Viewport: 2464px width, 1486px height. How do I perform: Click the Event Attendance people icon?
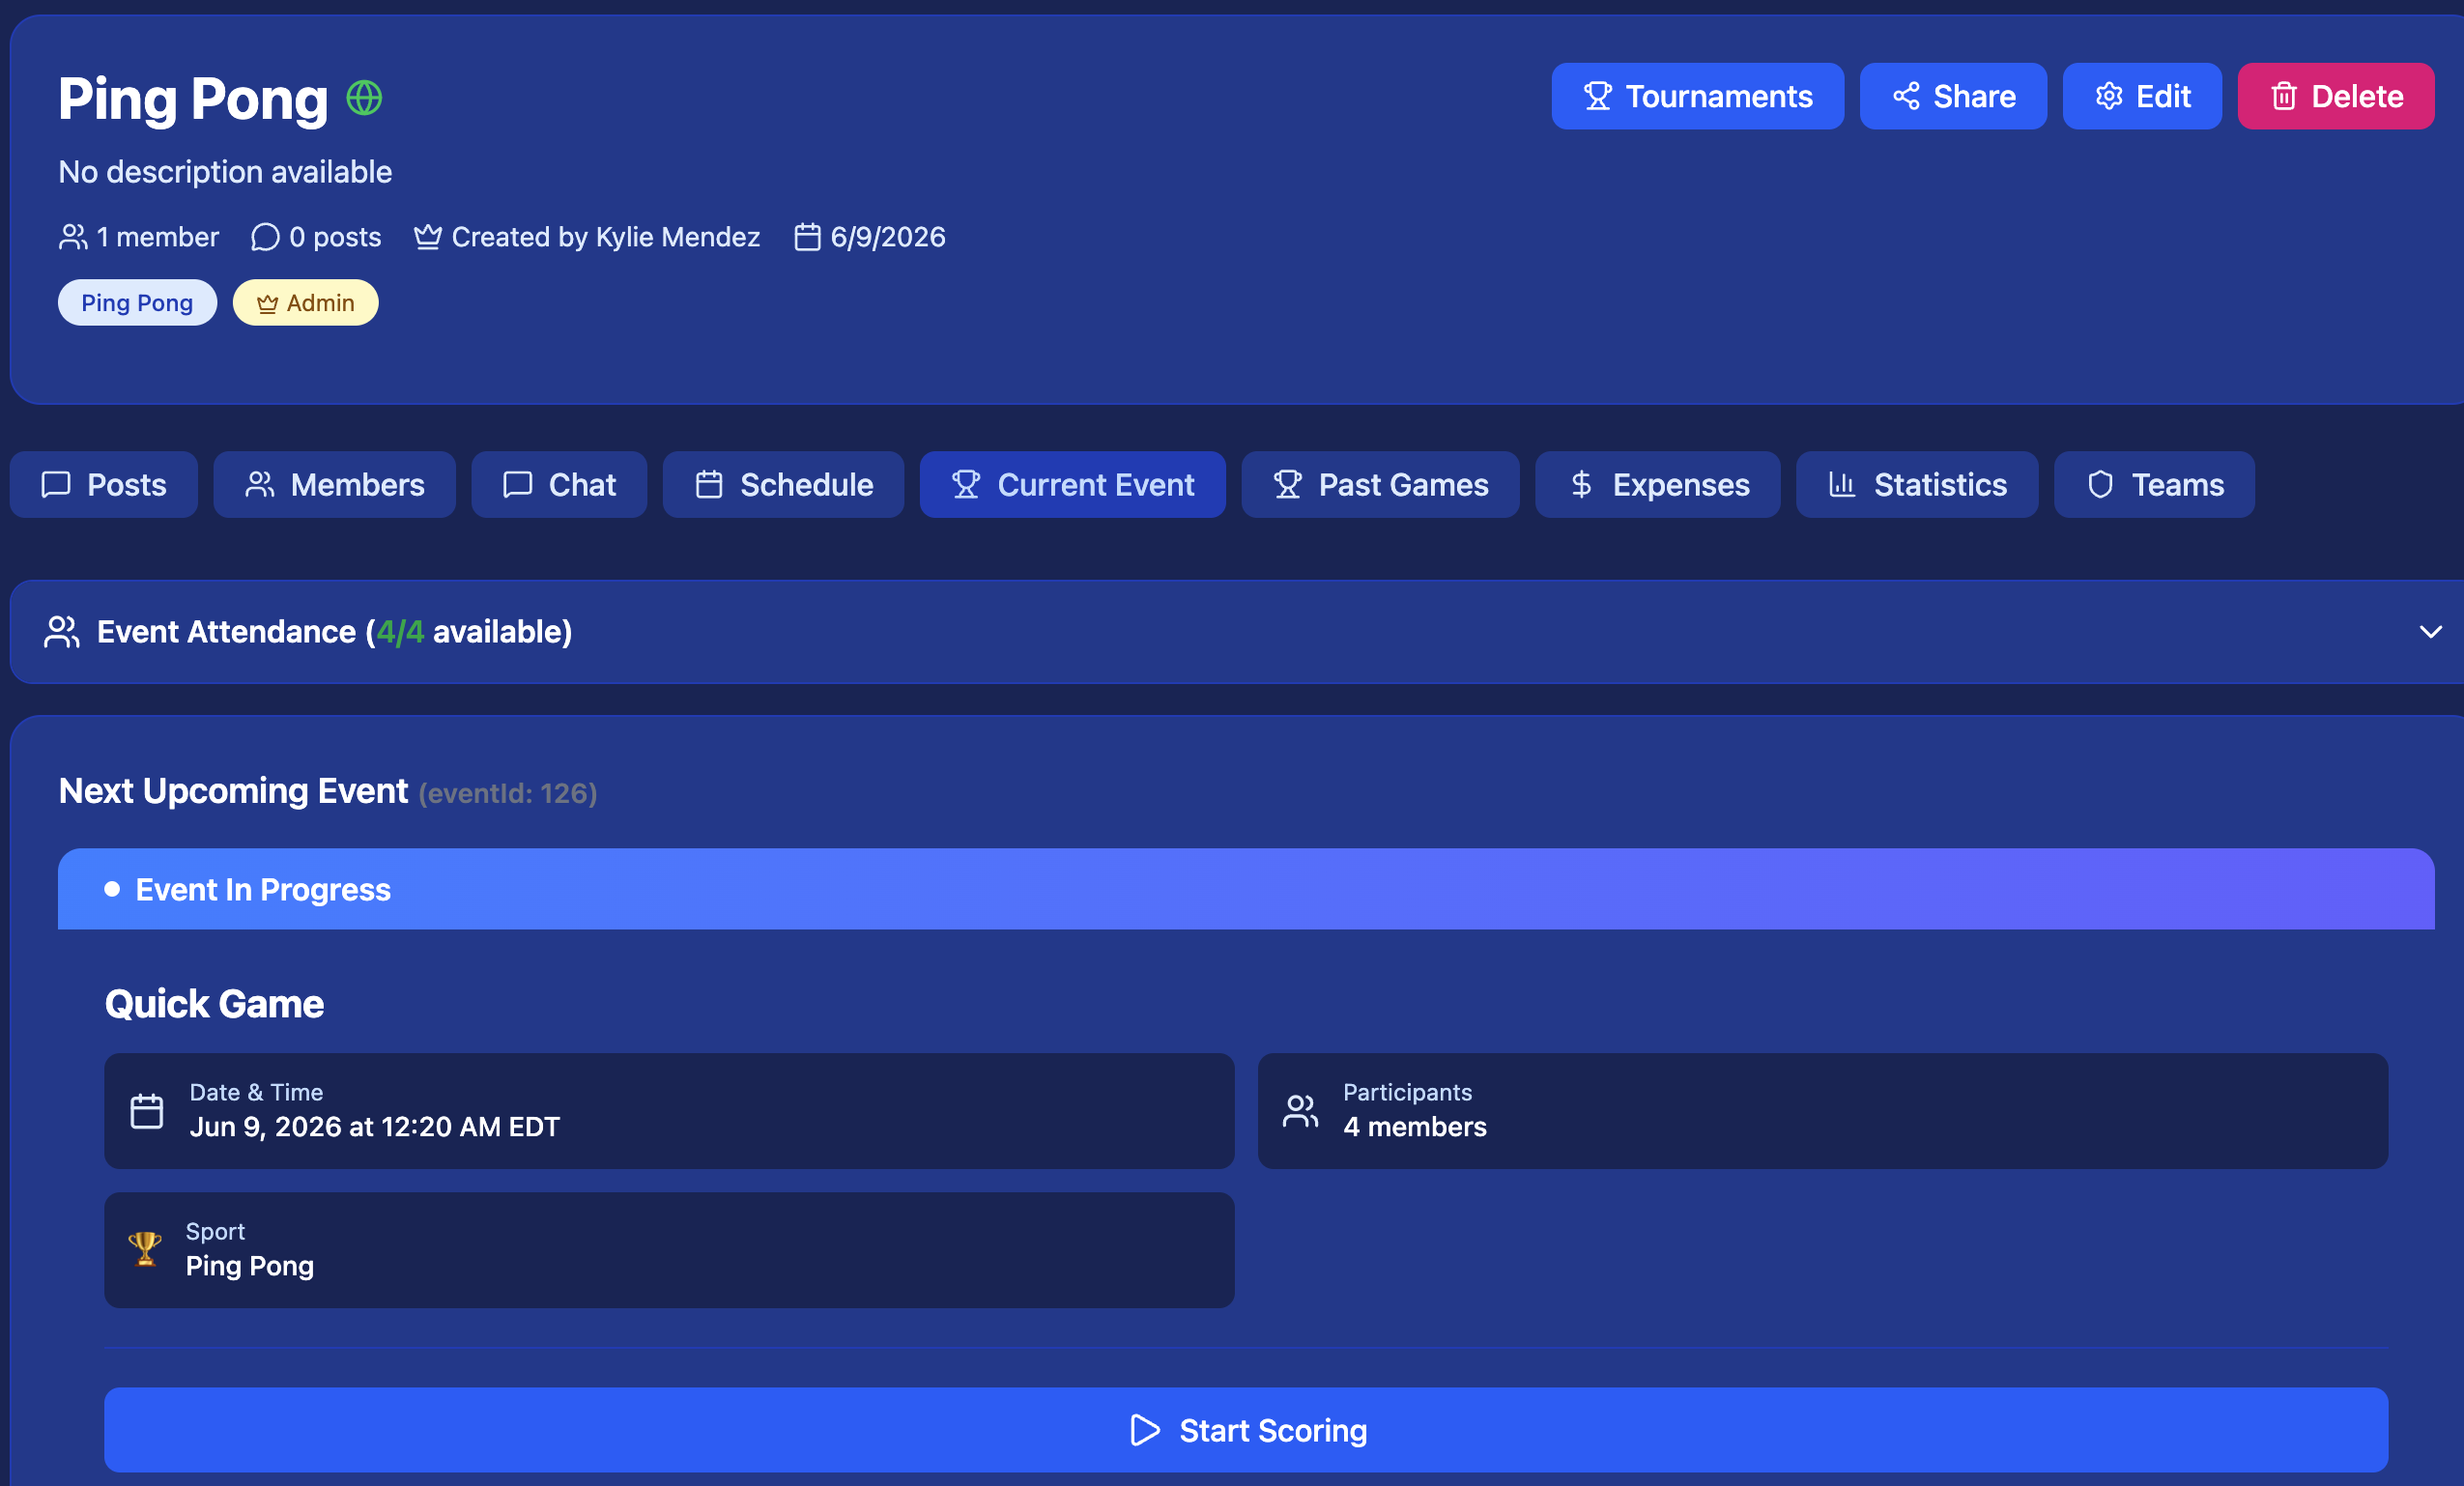(x=62, y=632)
